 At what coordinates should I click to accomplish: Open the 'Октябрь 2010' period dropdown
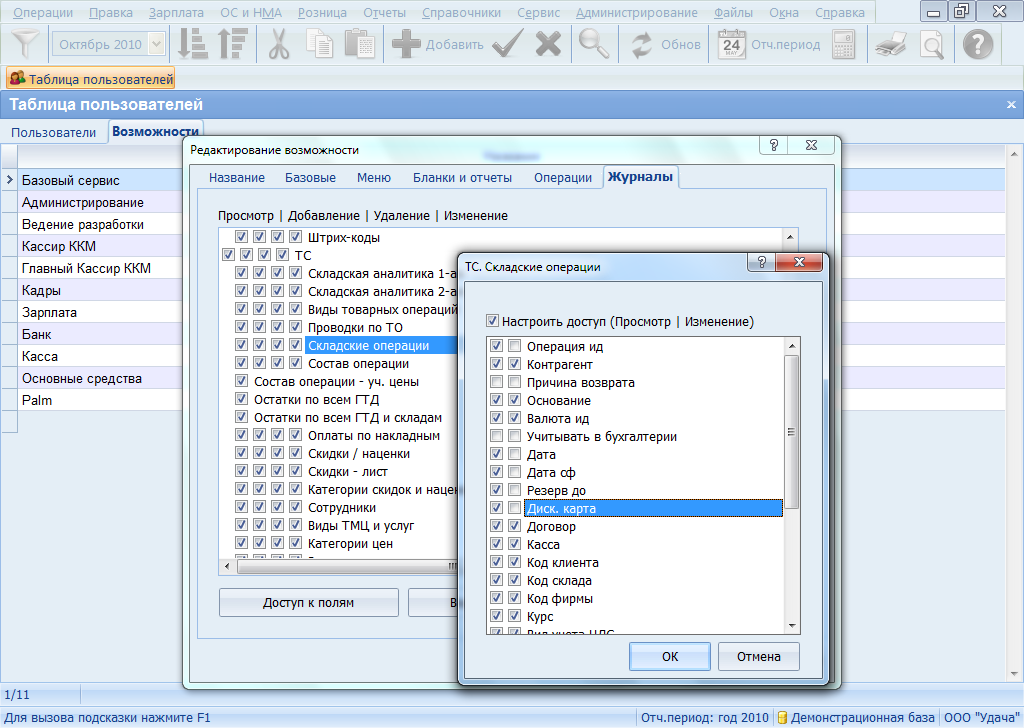tap(157, 44)
